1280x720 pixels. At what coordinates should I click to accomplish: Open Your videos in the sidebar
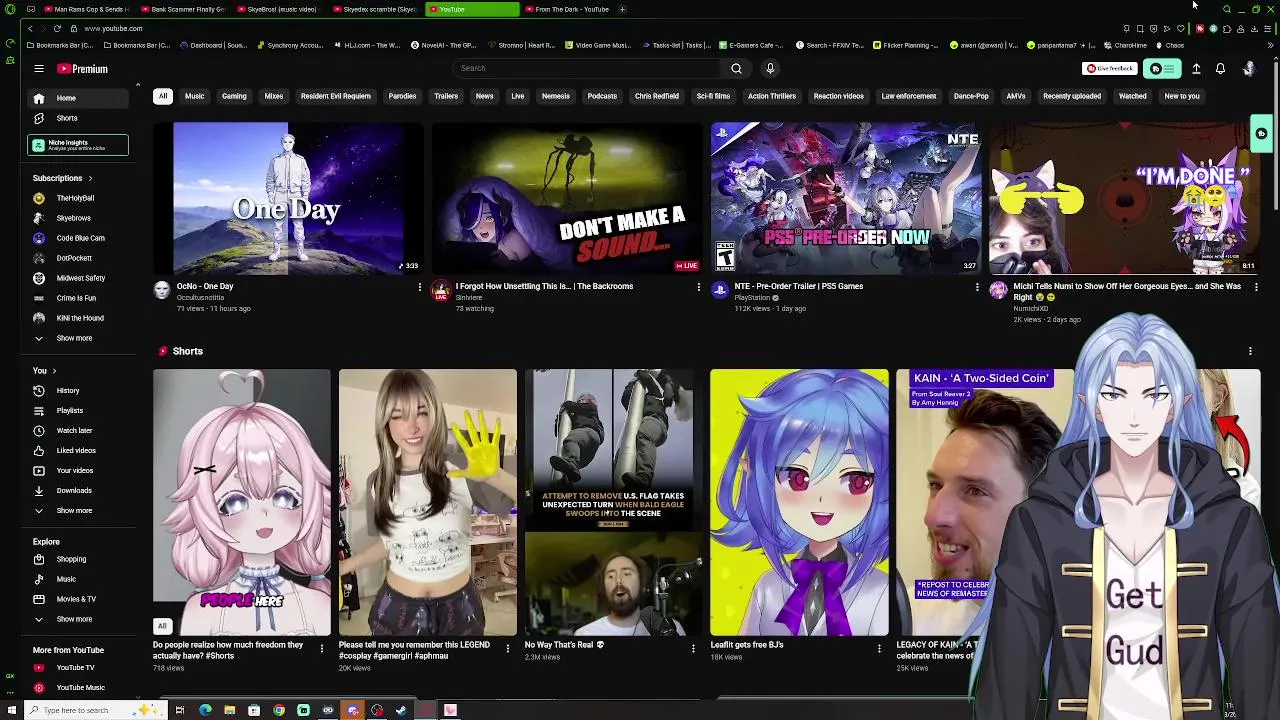[x=78, y=470]
